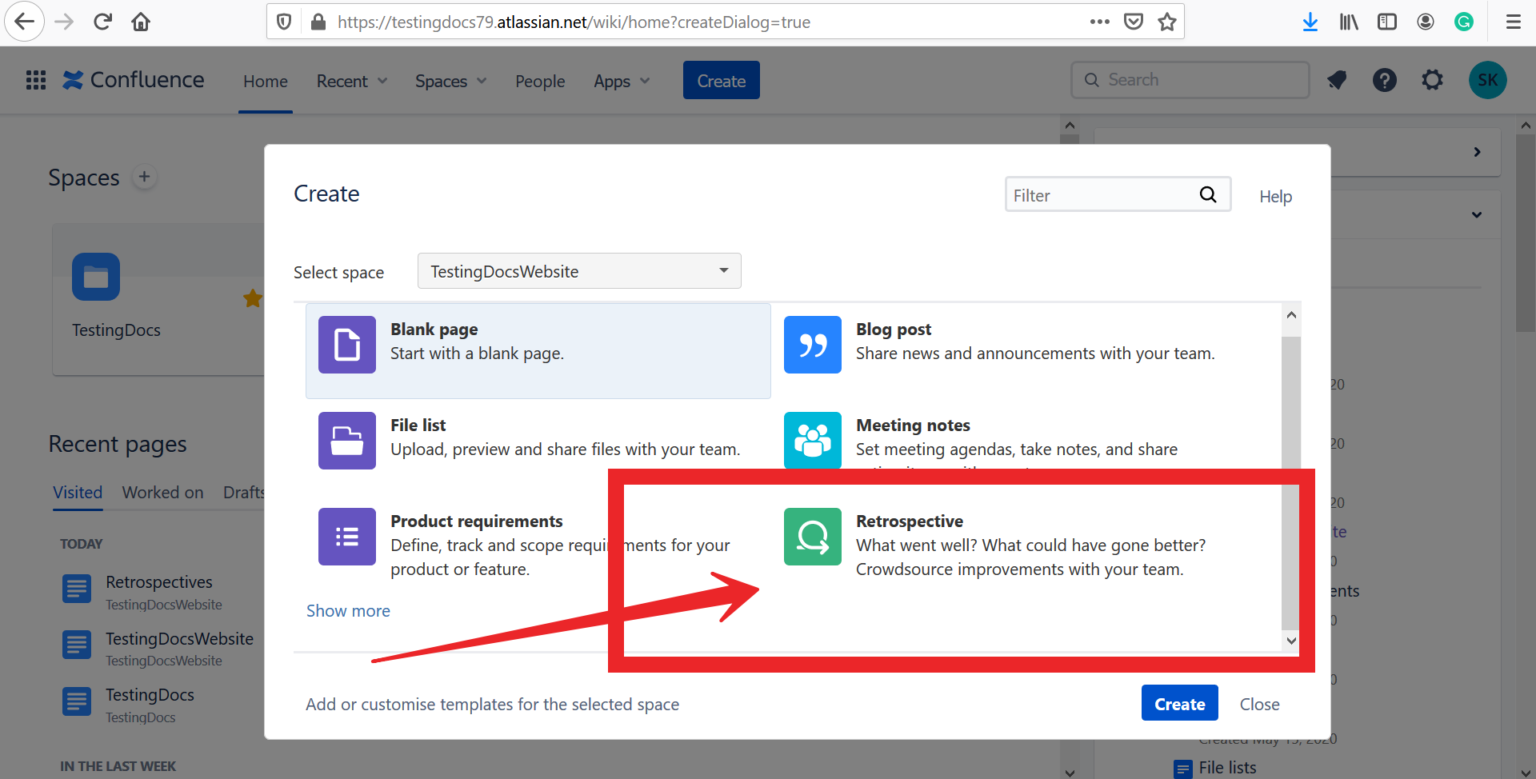1536x779 pixels.
Task: Choose the Product requirements template icon
Action: tap(347, 537)
